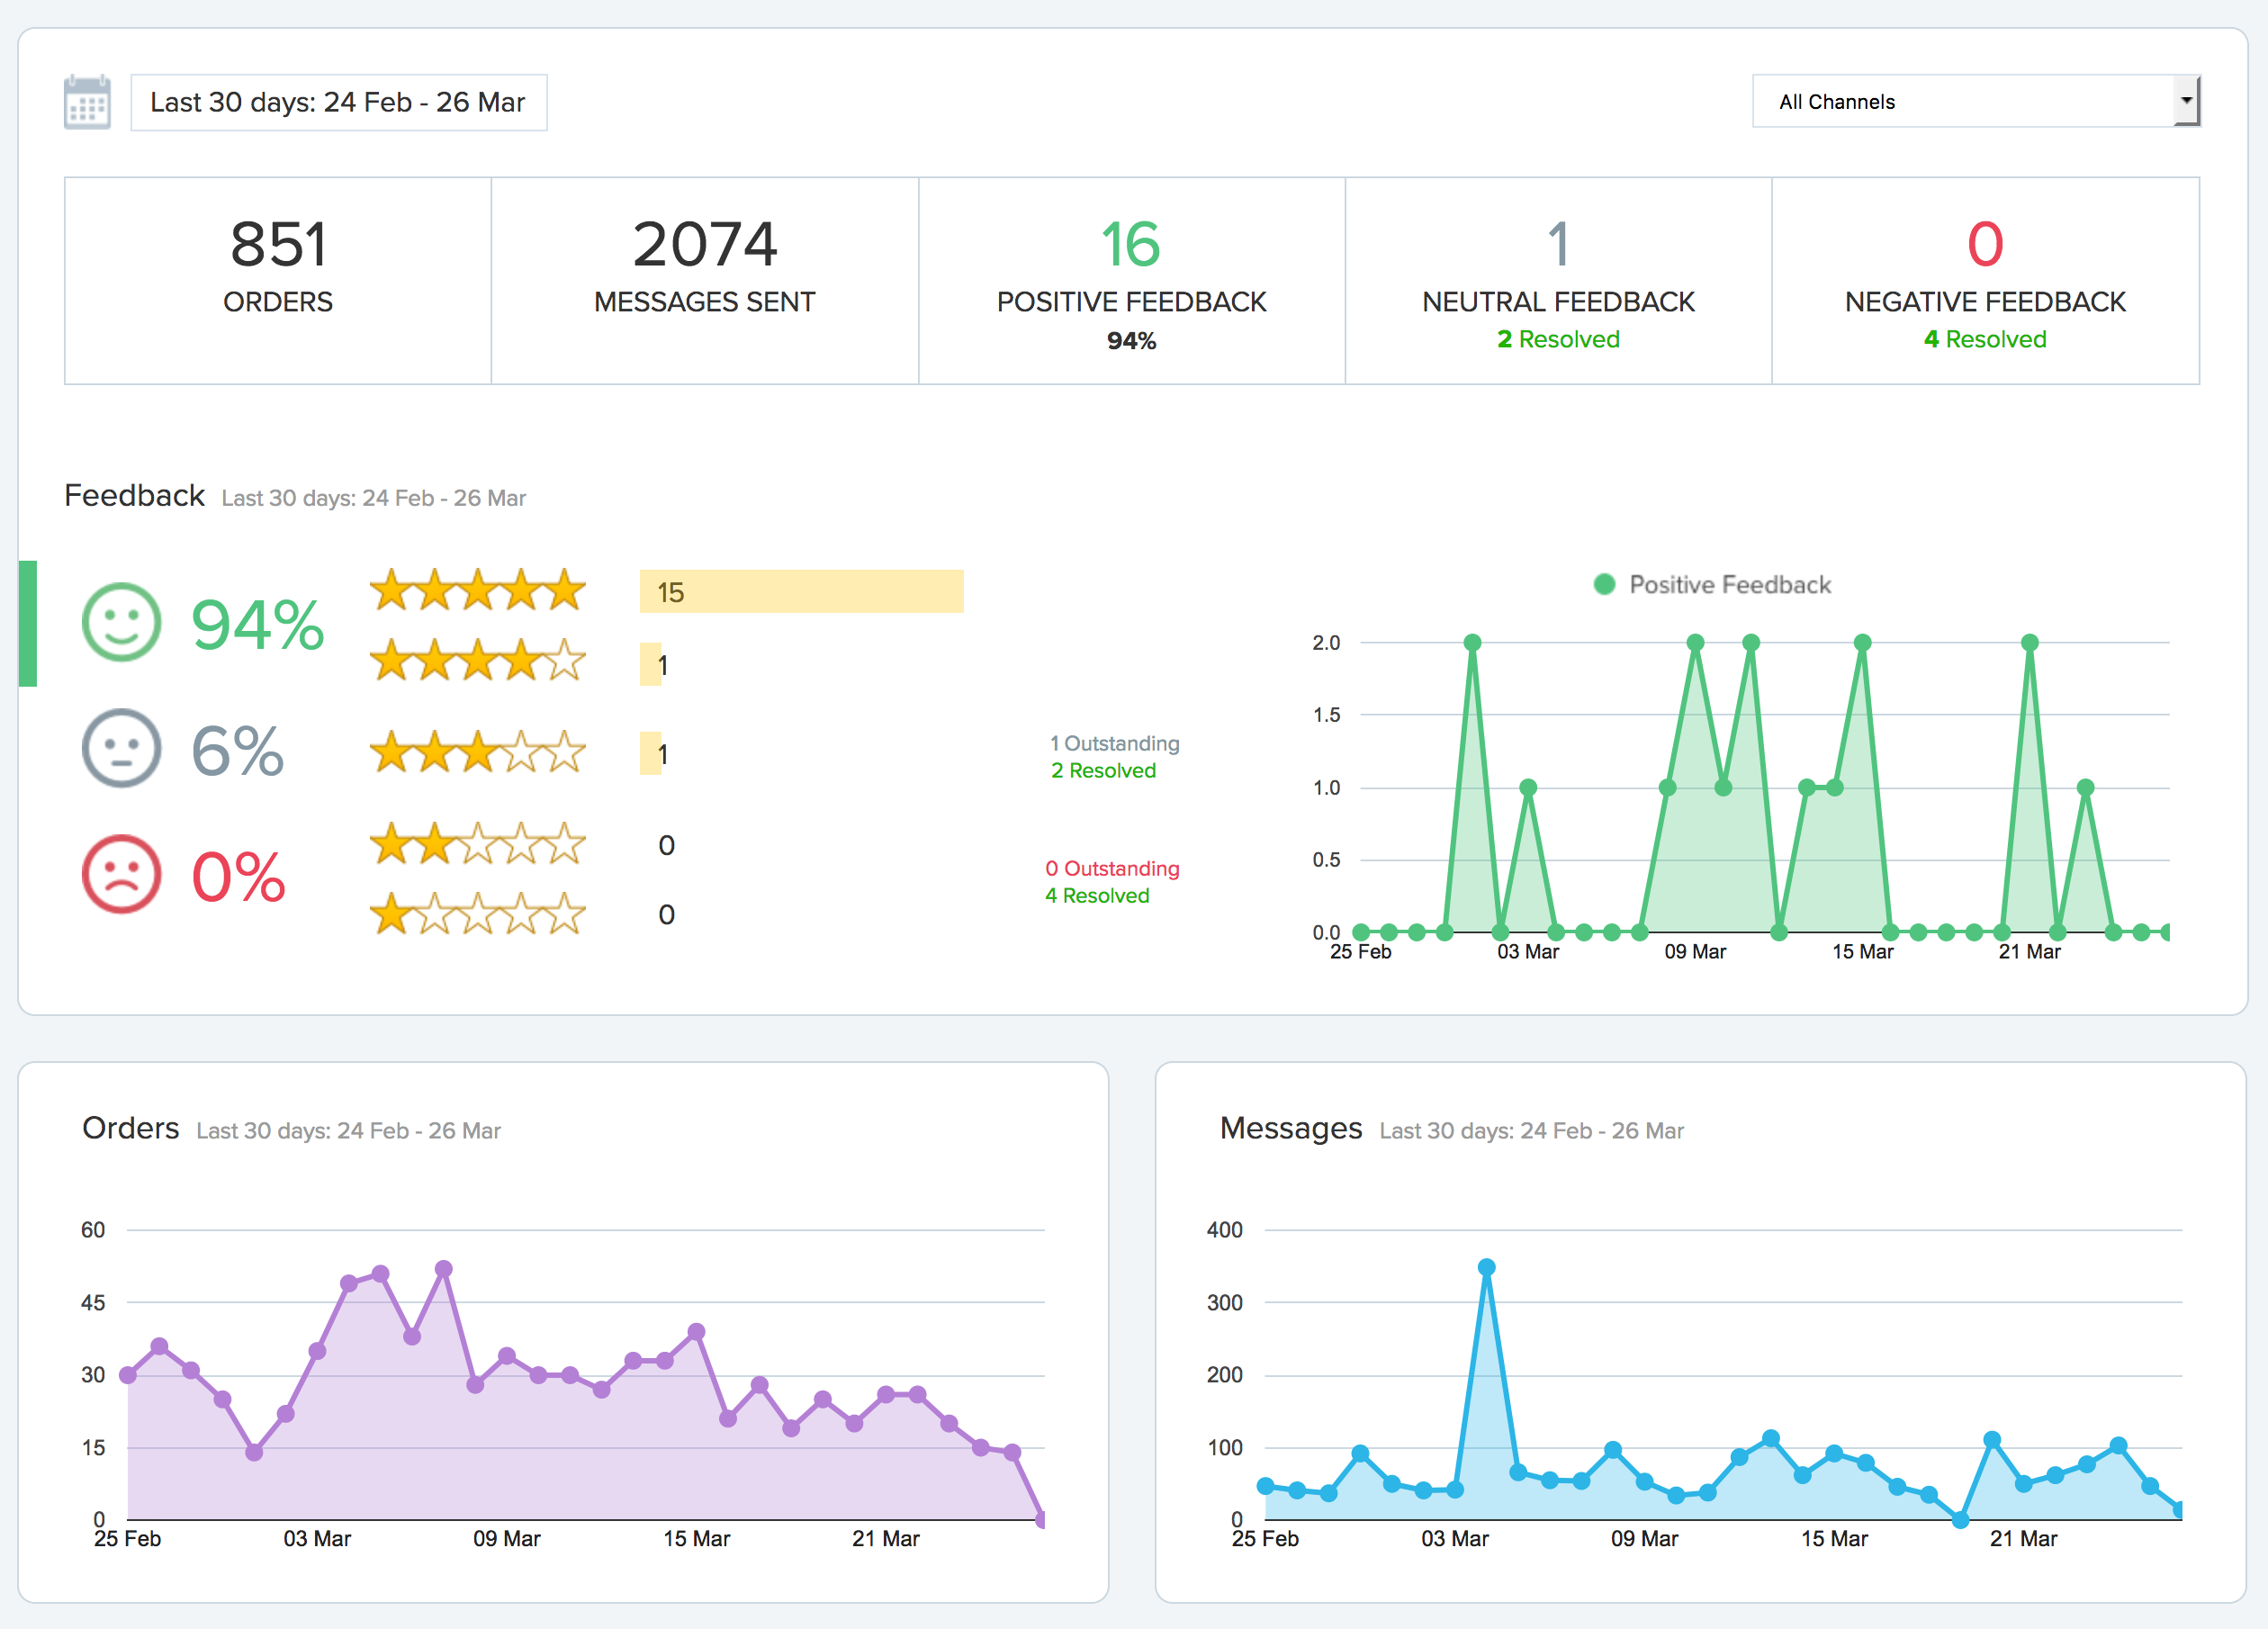The height and width of the screenshot is (1629, 2268).
Task: Select the 6% neutral feedback percentage
Action: [x=238, y=751]
